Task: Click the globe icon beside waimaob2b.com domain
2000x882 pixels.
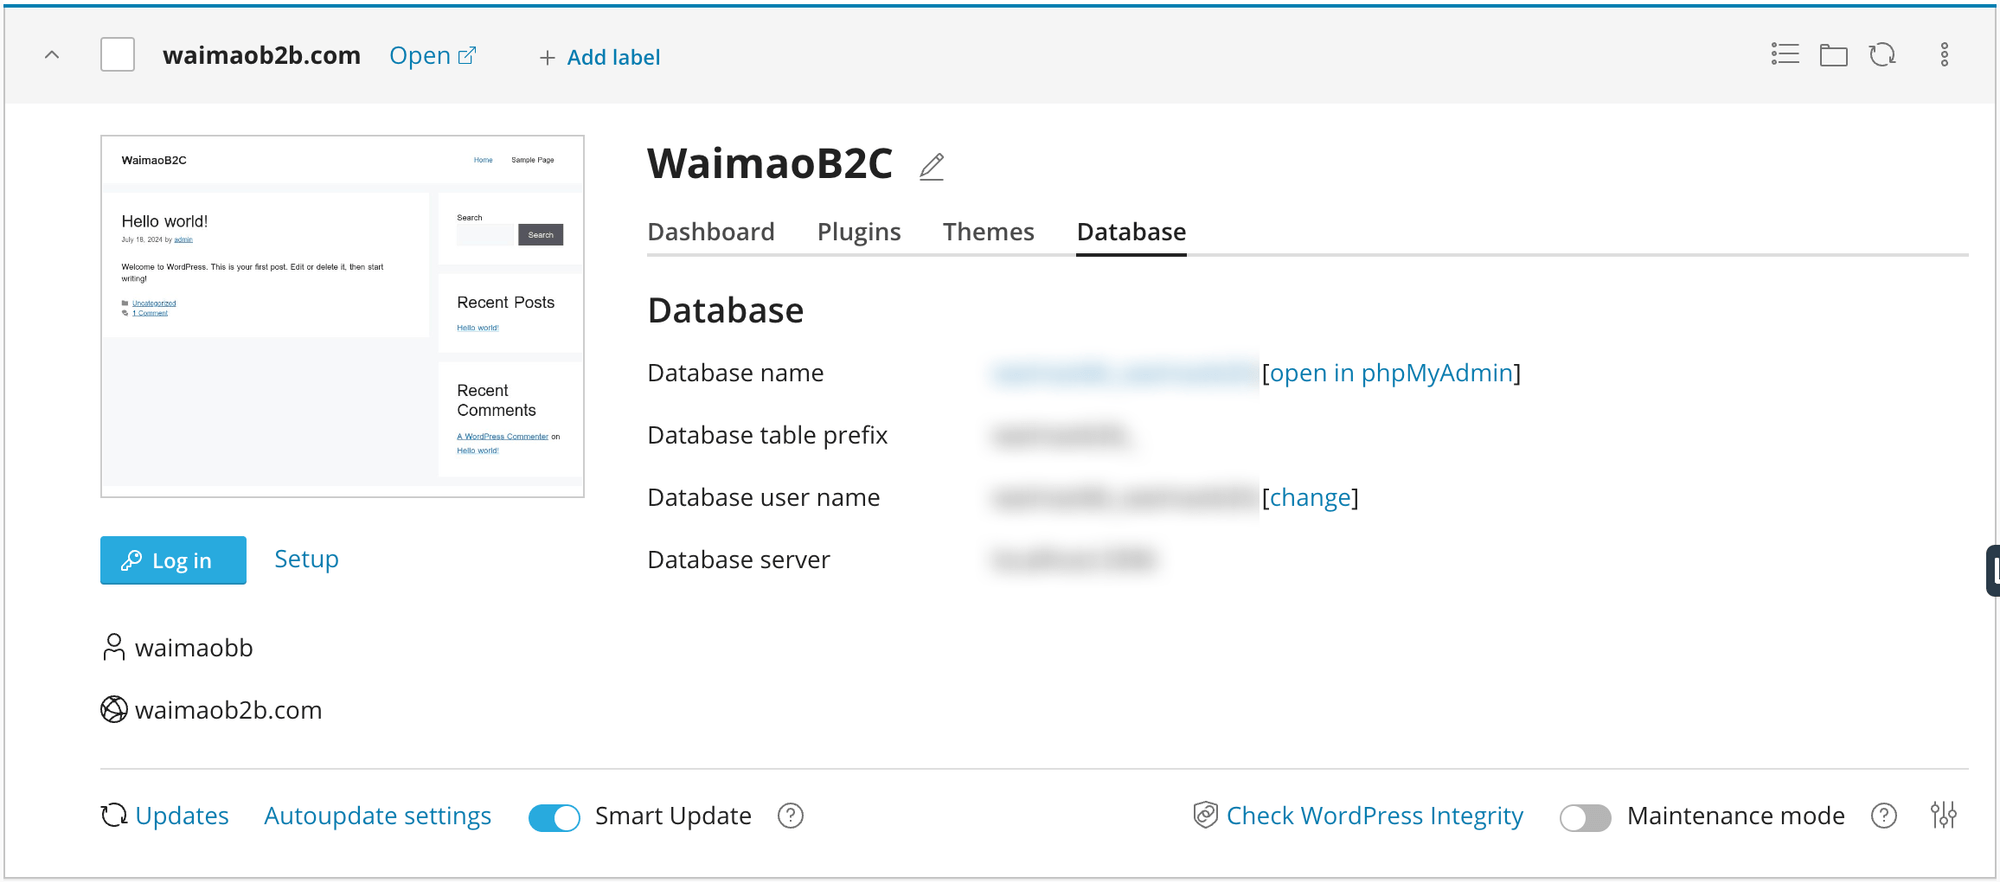Action: 114,709
